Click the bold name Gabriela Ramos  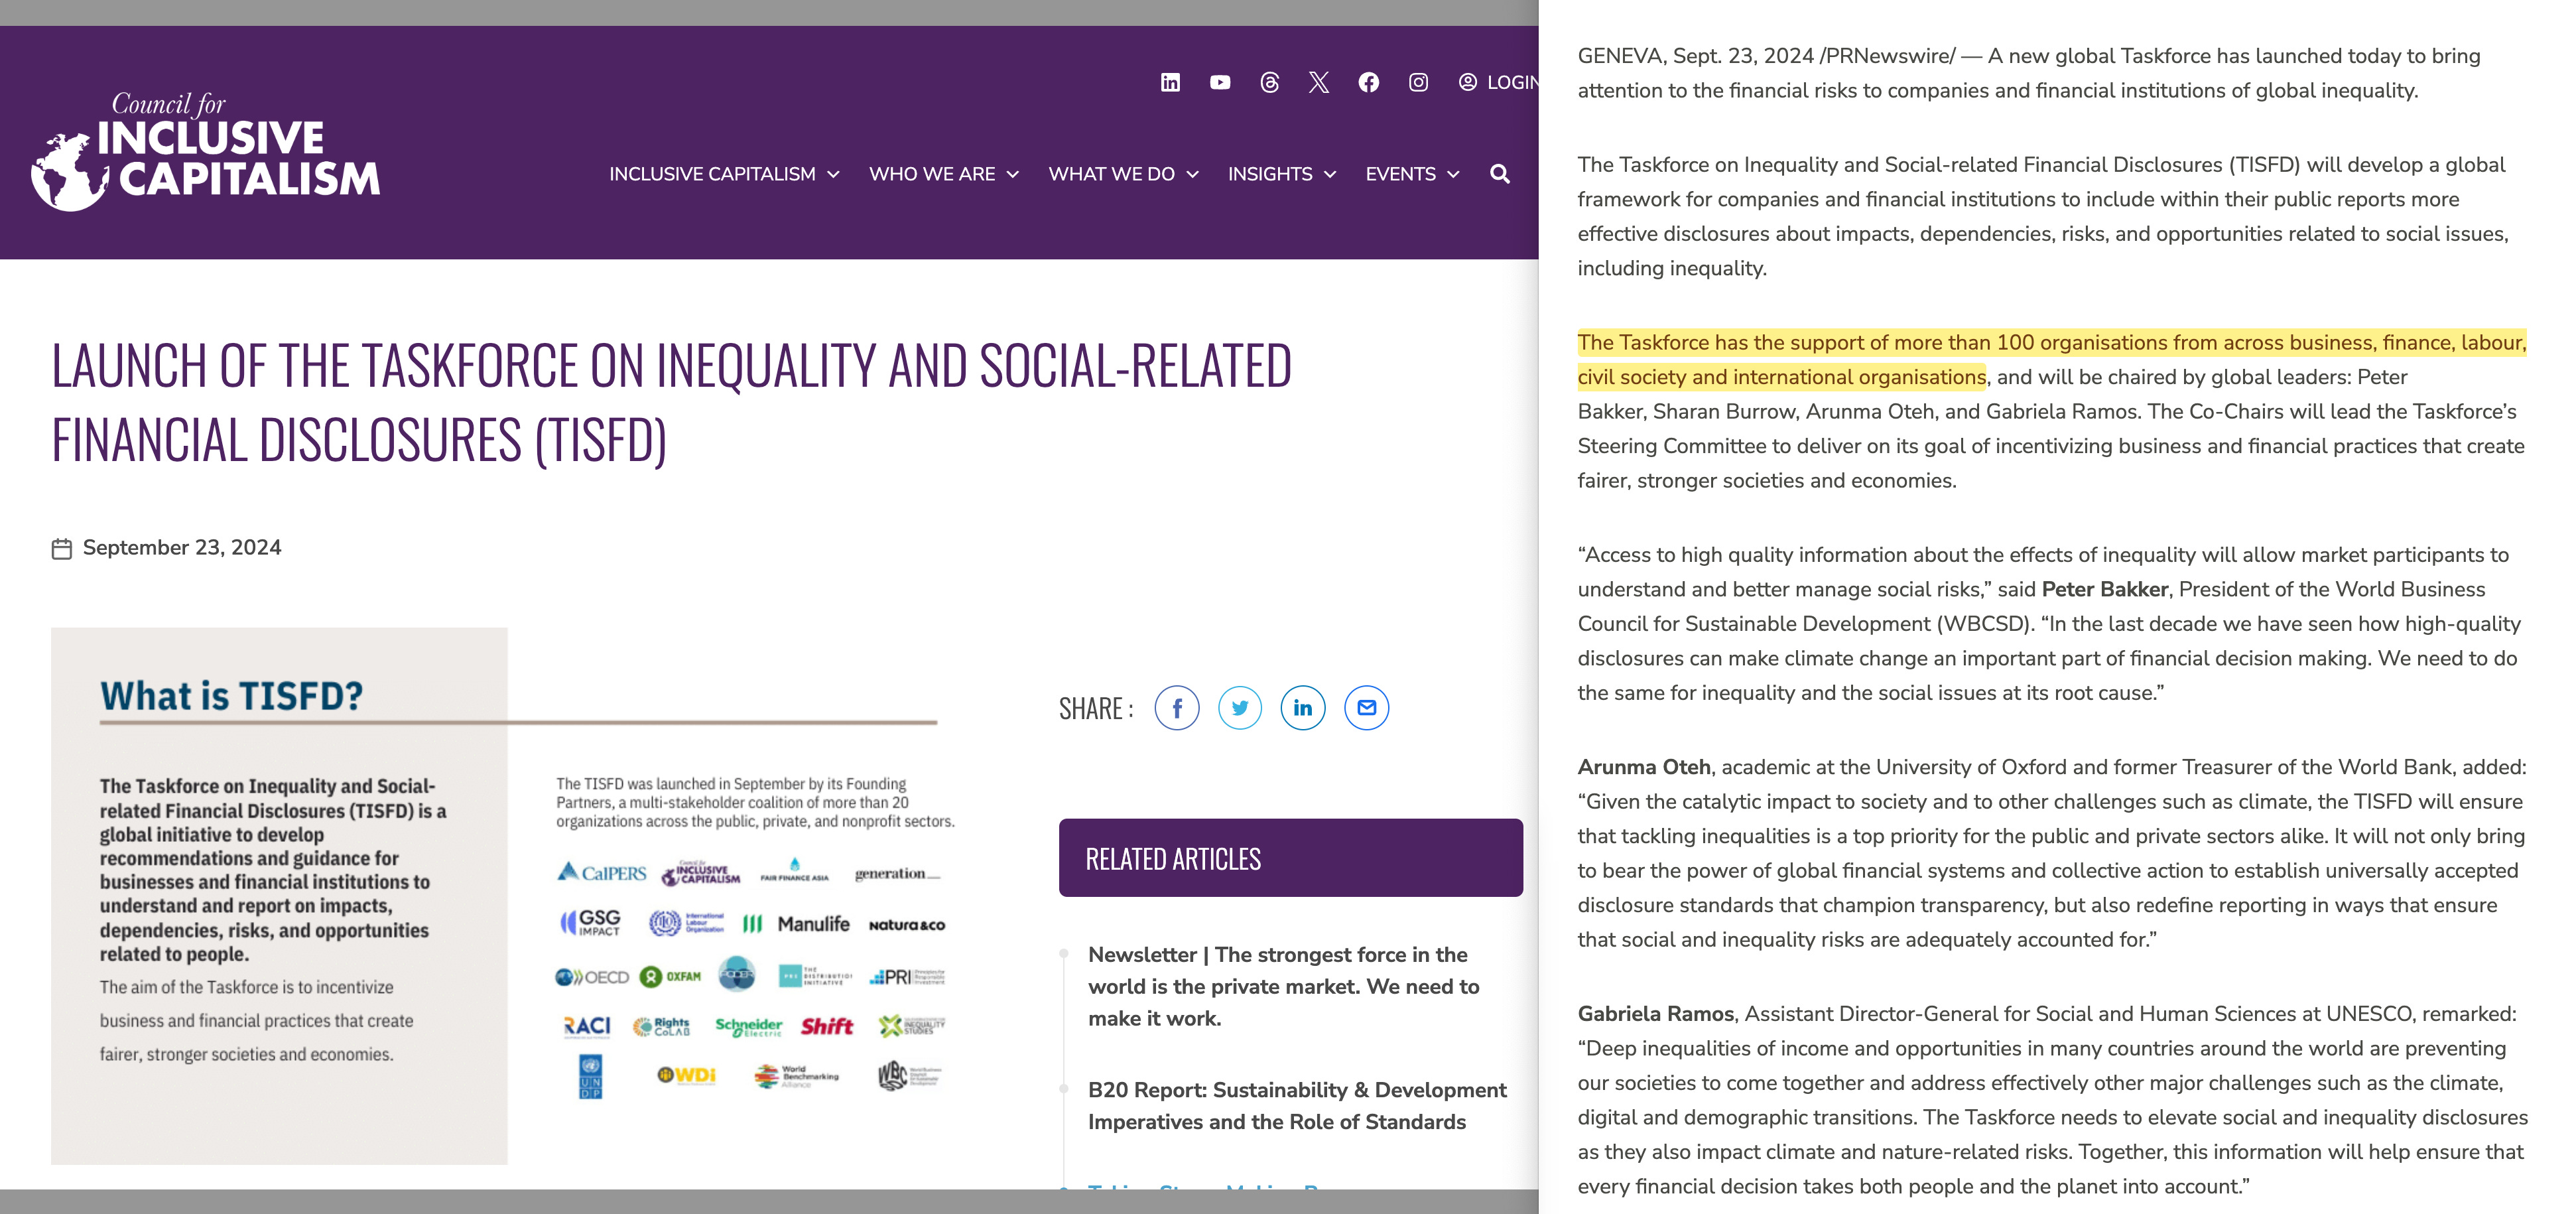[x=1655, y=1014]
